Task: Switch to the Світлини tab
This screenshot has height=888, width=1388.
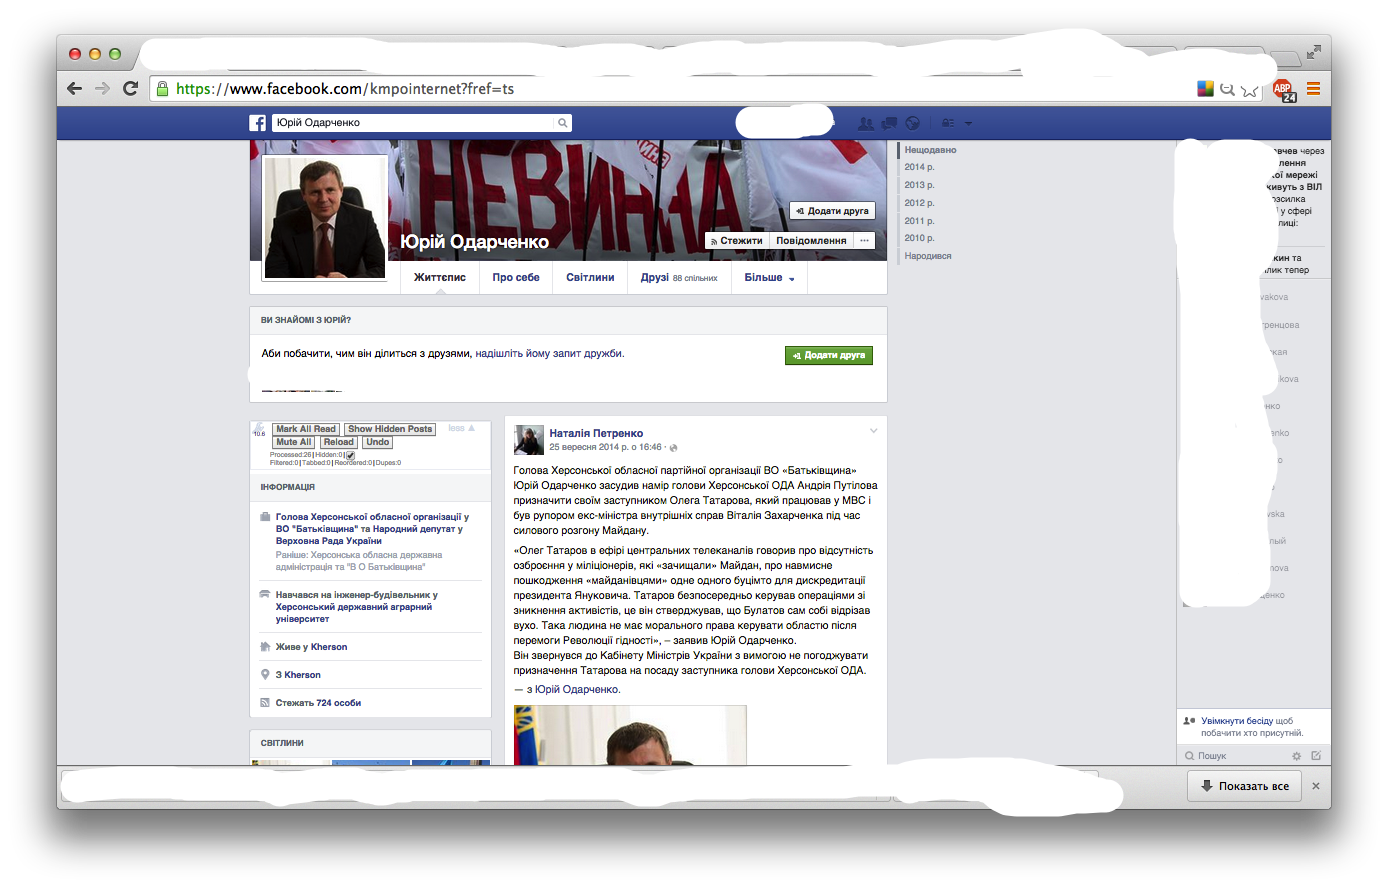Action: tap(590, 277)
